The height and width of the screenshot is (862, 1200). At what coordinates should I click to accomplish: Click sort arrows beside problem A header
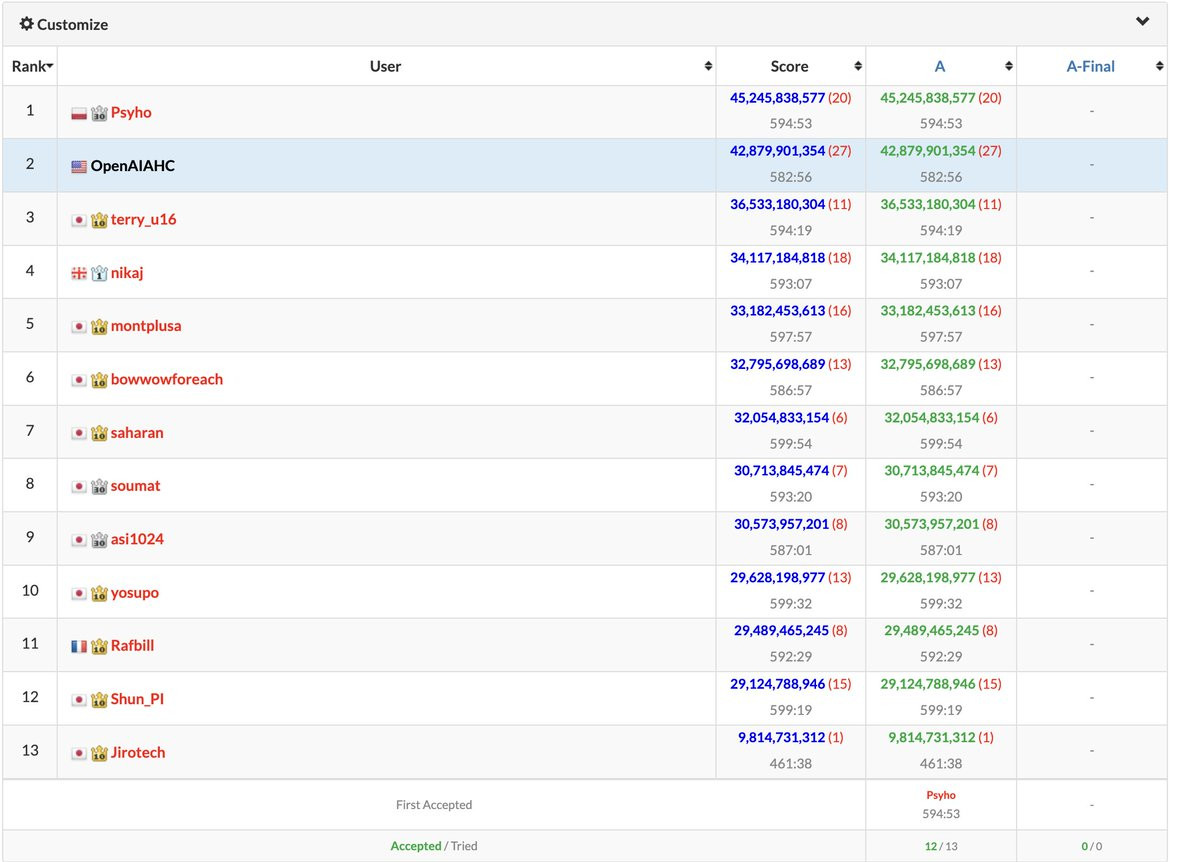click(x=1008, y=66)
